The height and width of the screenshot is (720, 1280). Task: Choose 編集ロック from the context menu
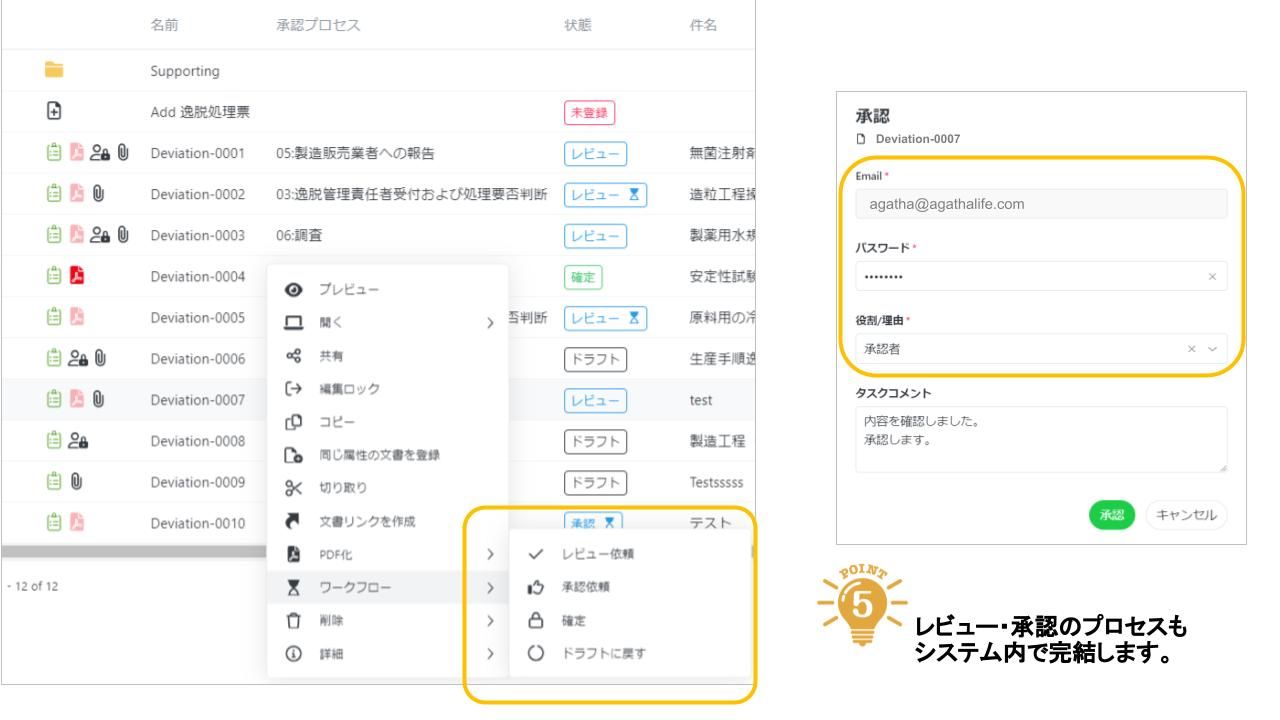349,388
